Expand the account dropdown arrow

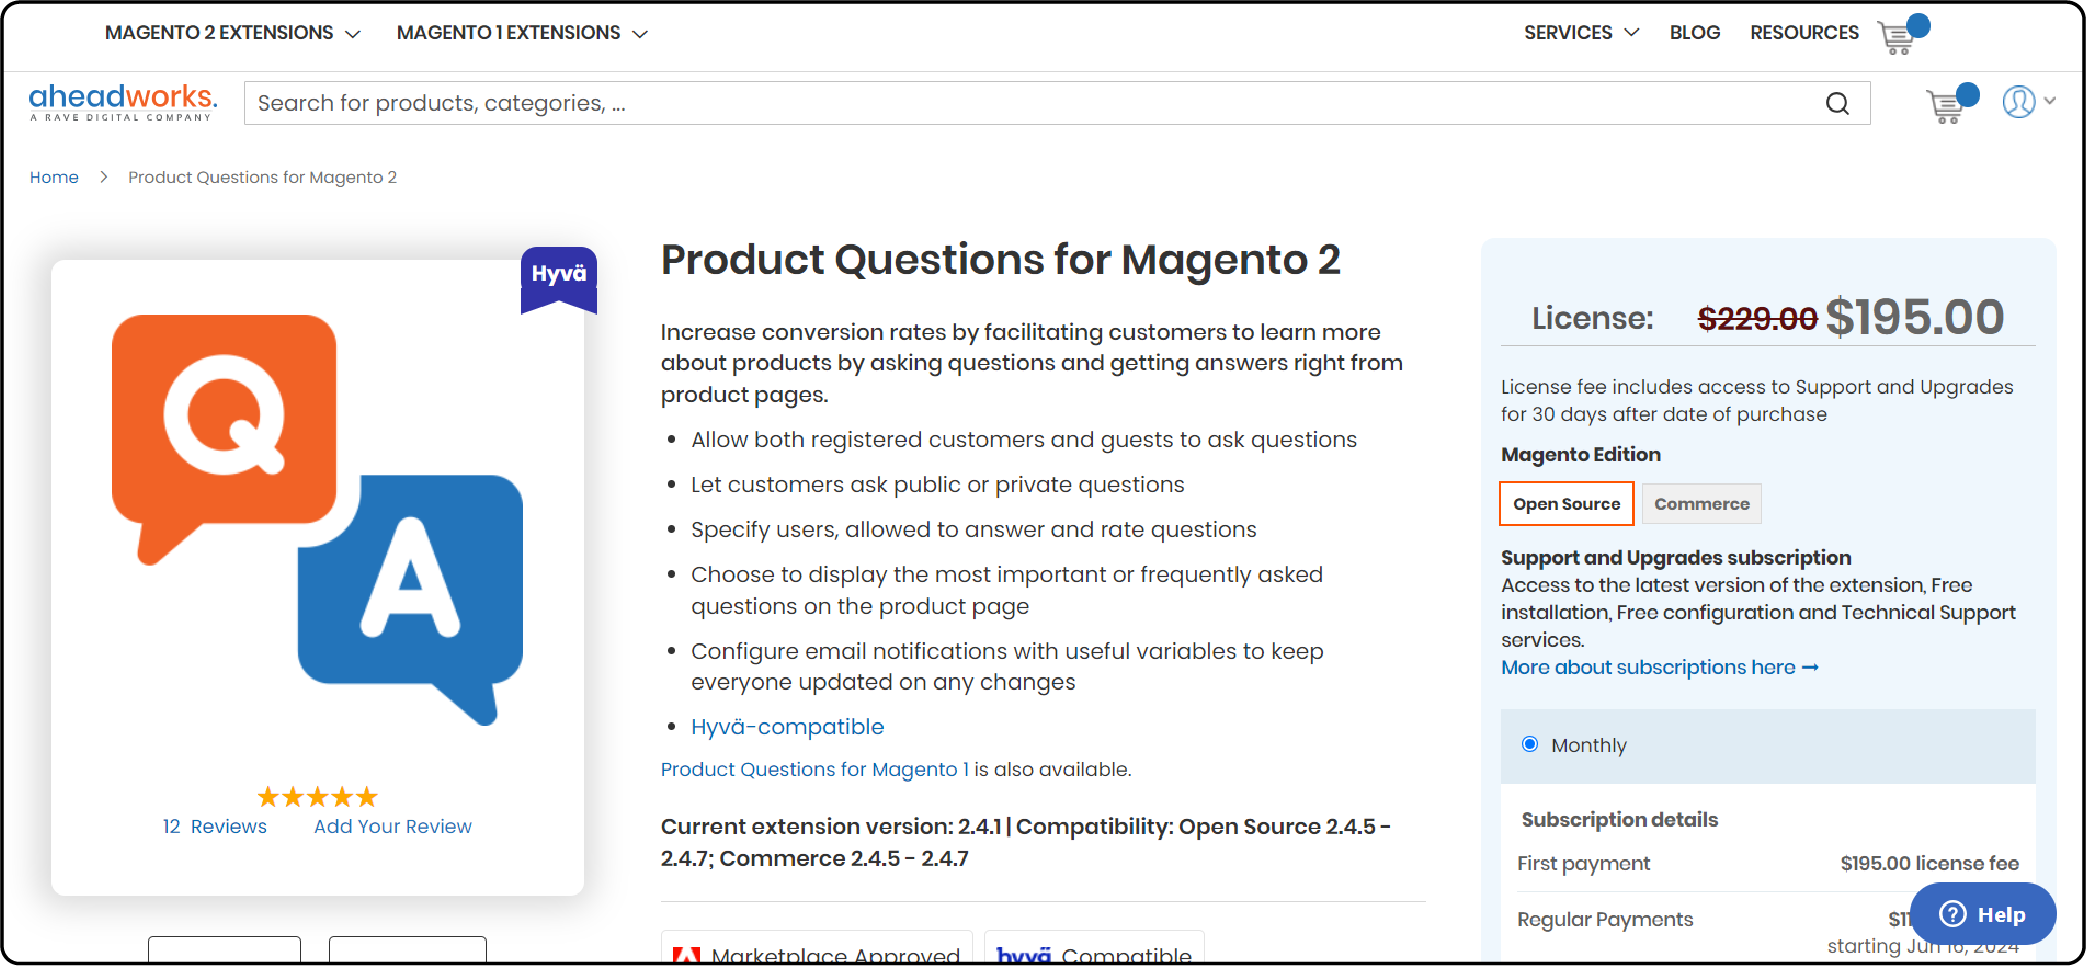click(x=2050, y=100)
